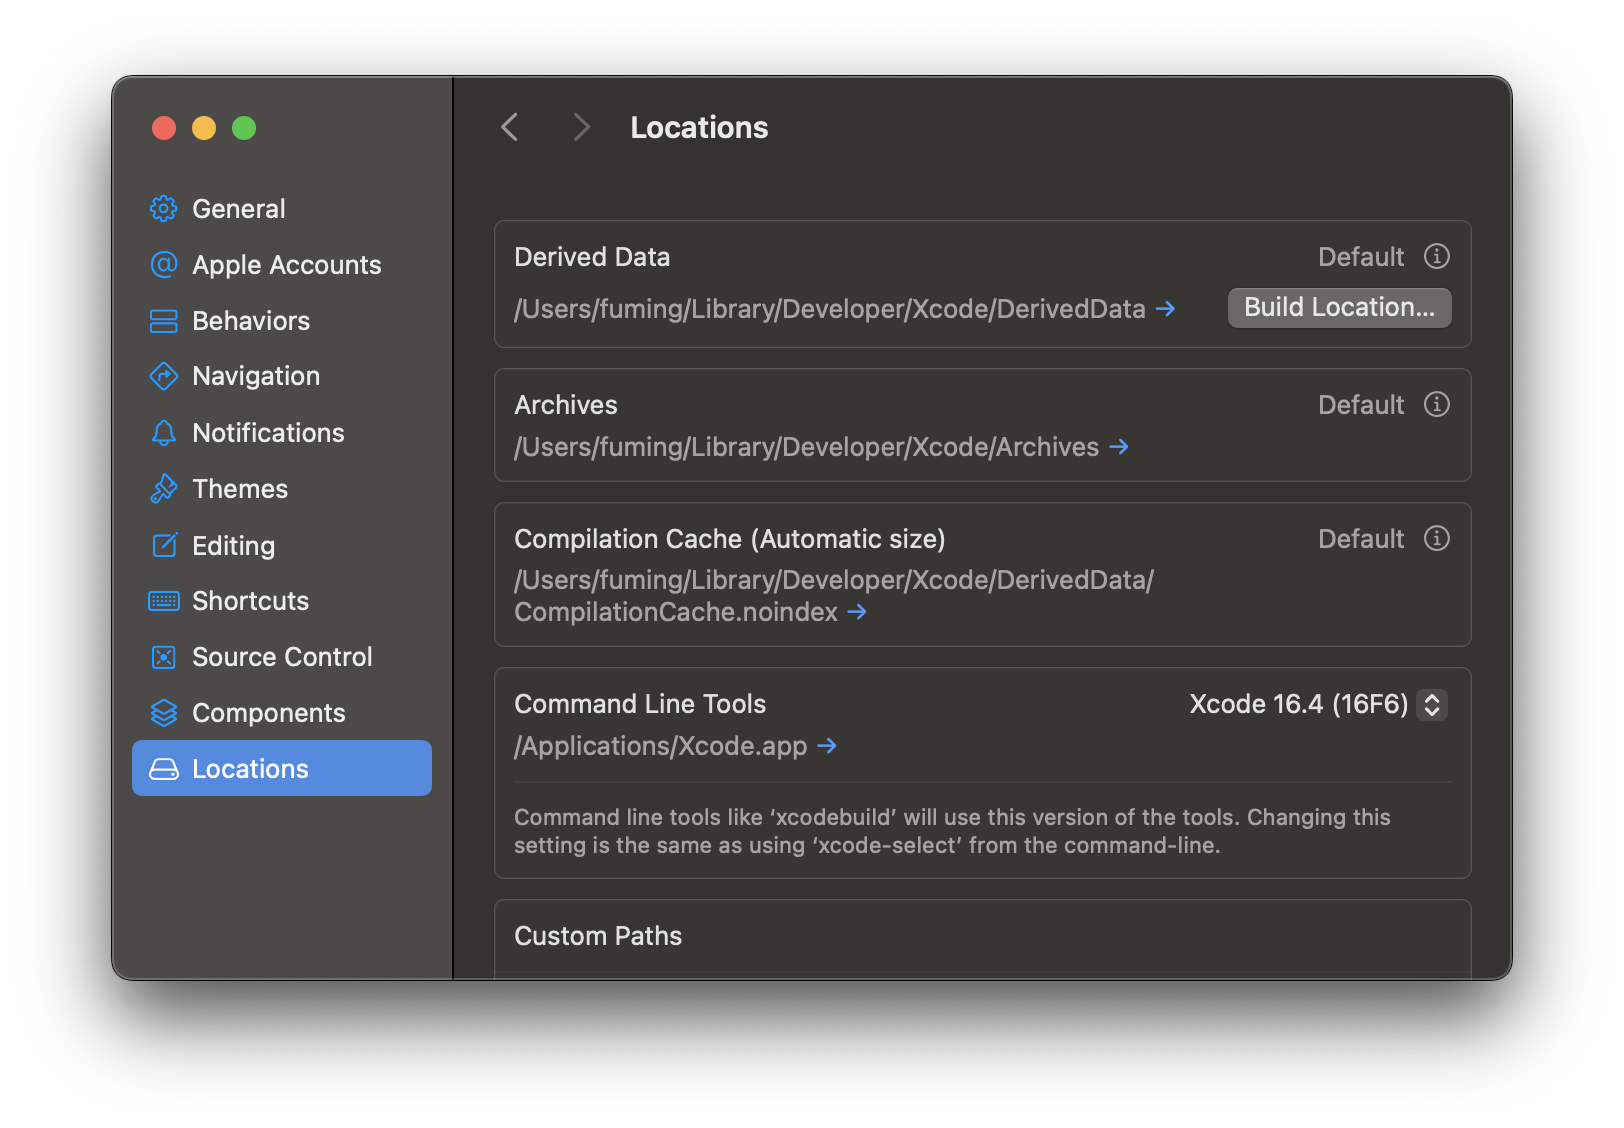The width and height of the screenshot is (1624, 1128).
Task: Reveal /Applications/Xcode.app via arrow
Action: 827,746
